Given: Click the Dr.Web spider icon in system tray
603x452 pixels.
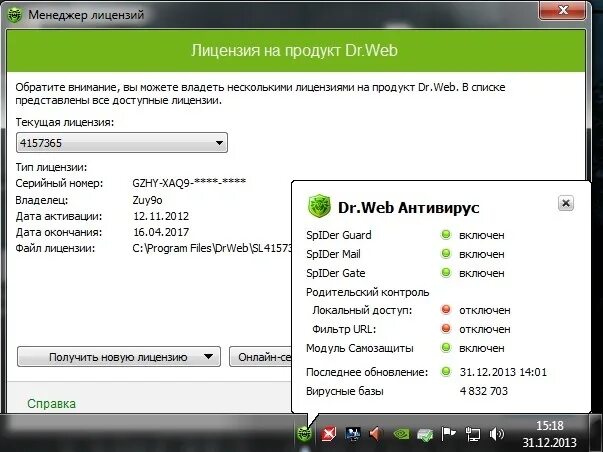Looking at the screenshot, I should pos(304,434).
